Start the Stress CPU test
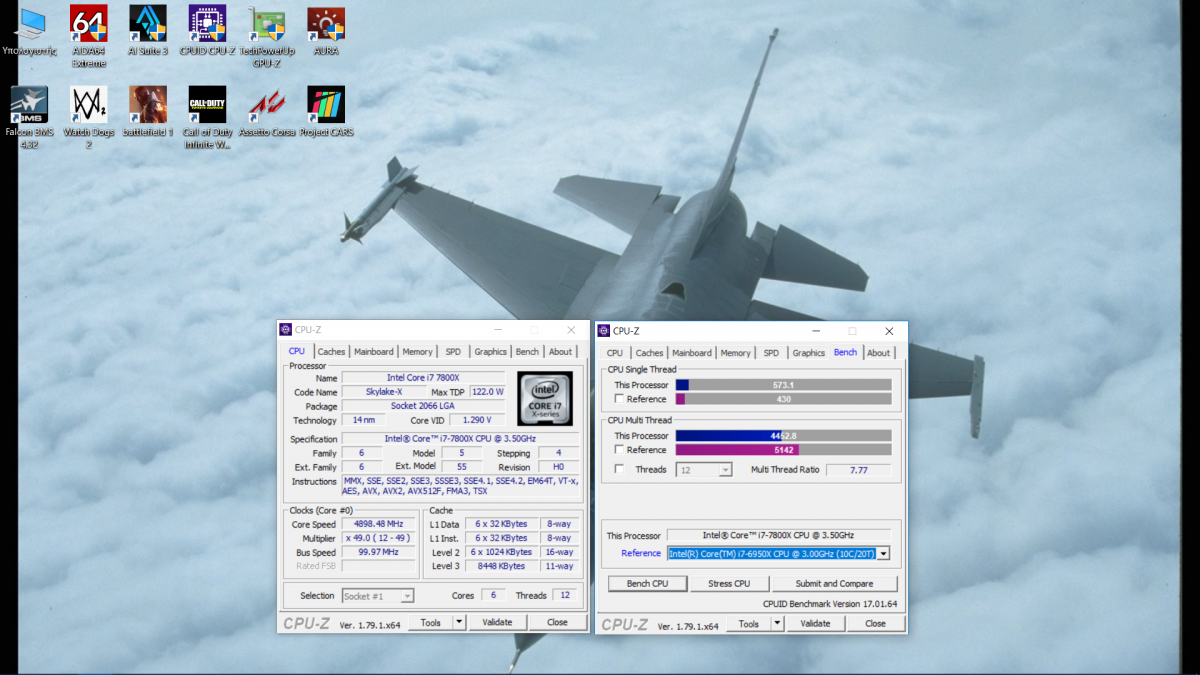1200x675 pixels. coord(729,584)
